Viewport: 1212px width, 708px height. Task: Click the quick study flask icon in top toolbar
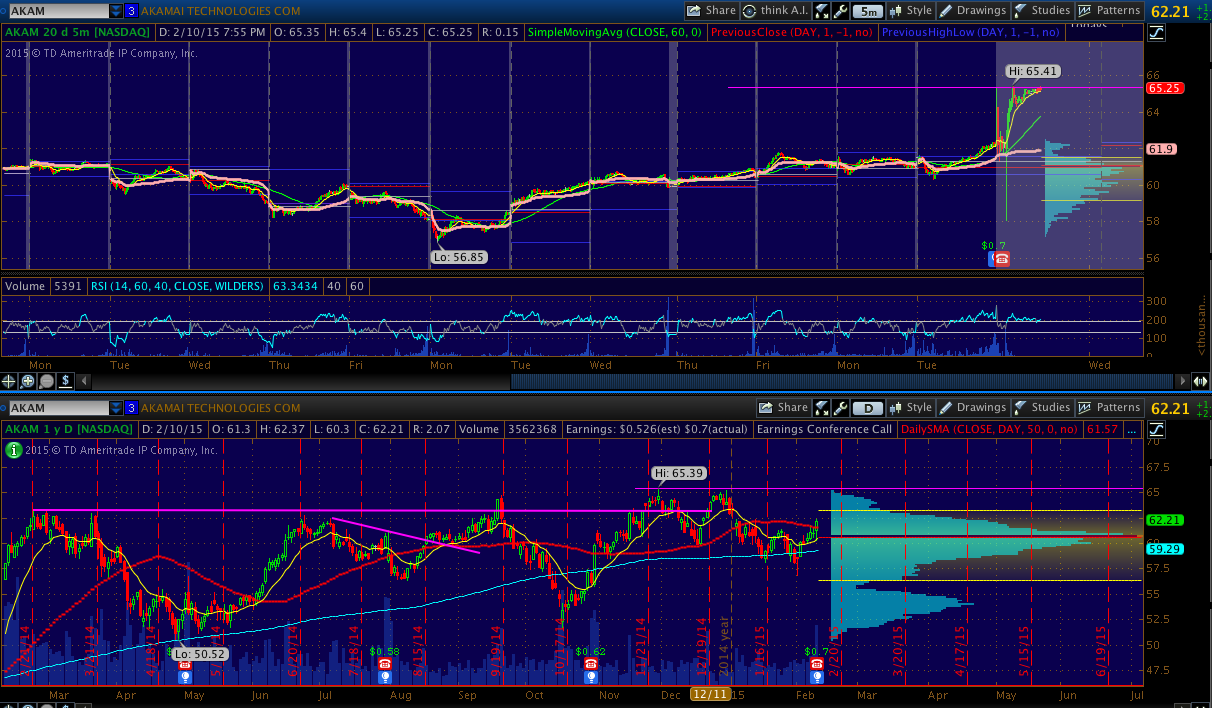click(x=822, y=11)
